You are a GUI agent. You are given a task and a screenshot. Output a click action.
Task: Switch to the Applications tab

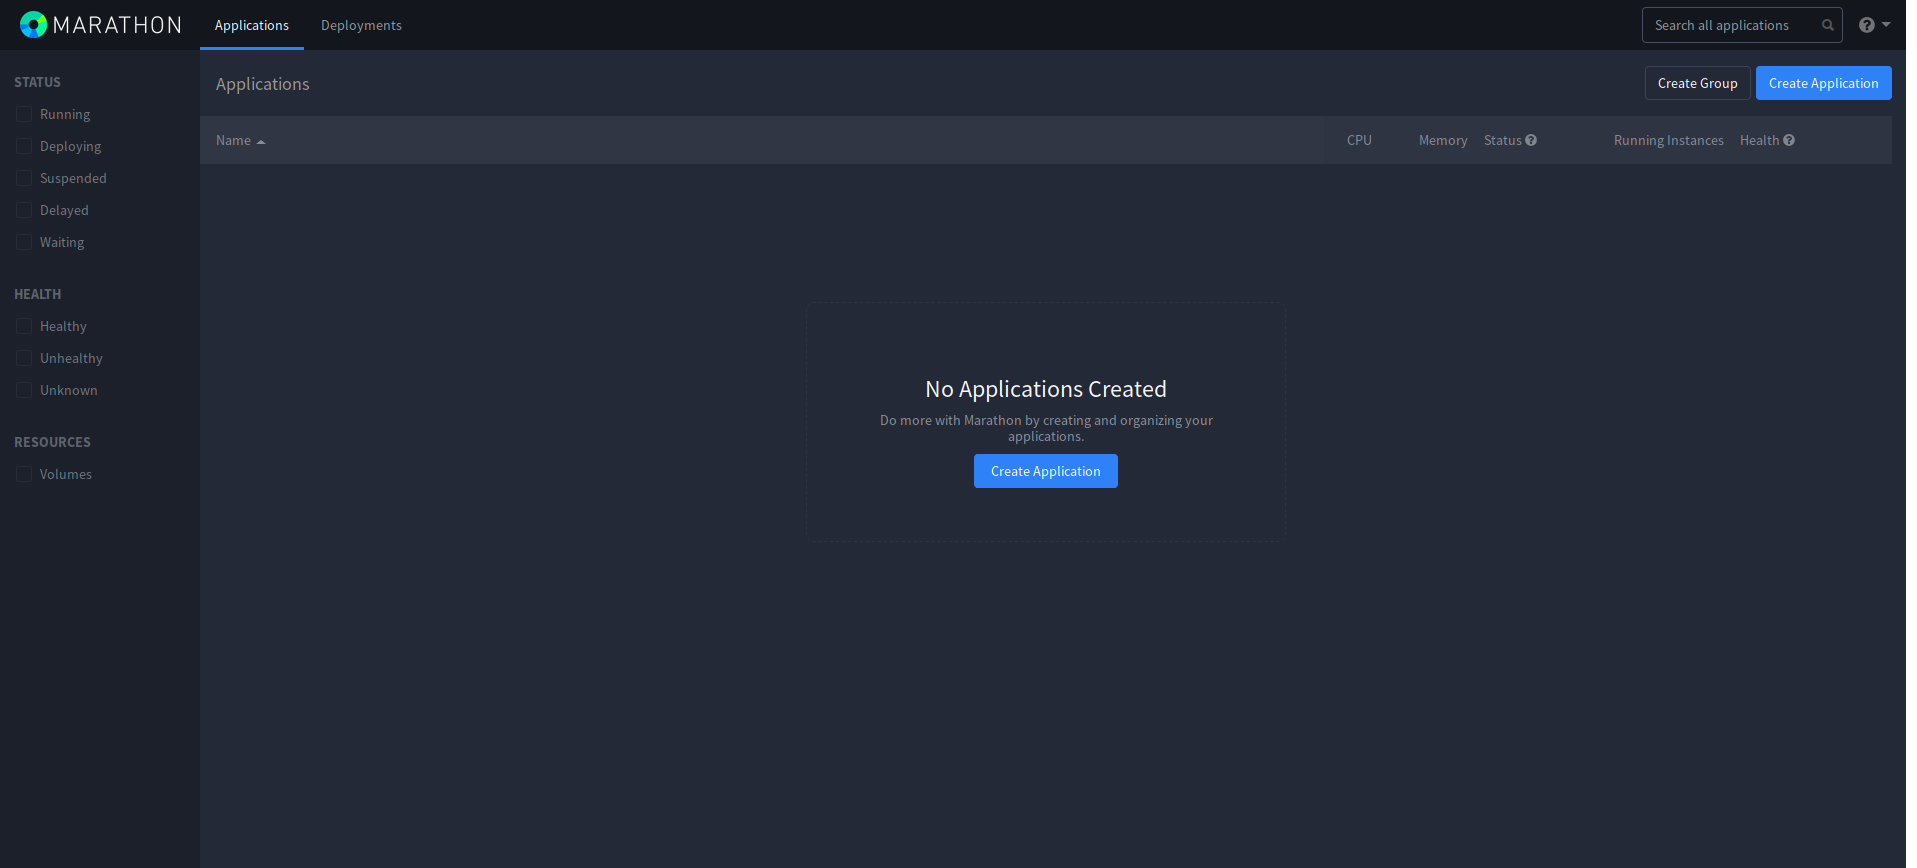click(x=252, y=25)
